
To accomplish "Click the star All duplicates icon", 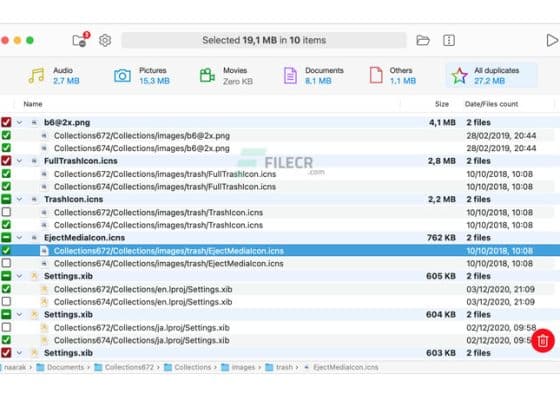I will coord(459,76).
